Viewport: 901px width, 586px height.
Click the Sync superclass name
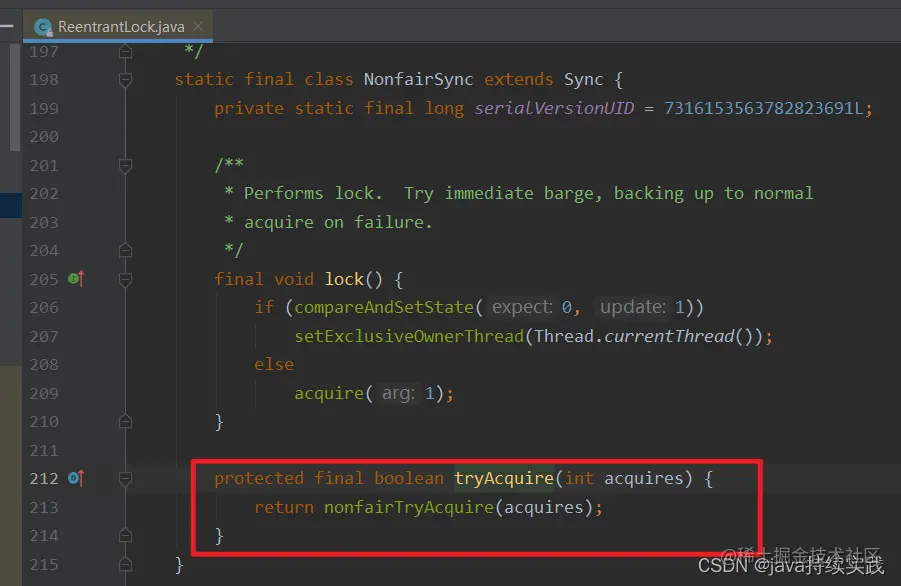583,79
